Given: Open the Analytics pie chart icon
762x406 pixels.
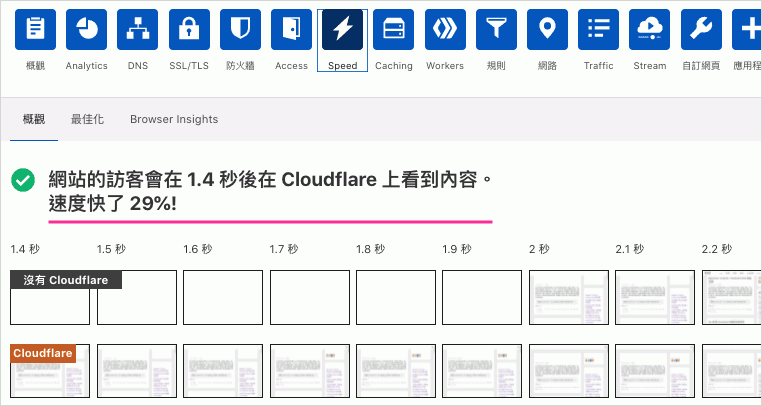Looking at the screenshot, I should (87, 29).
